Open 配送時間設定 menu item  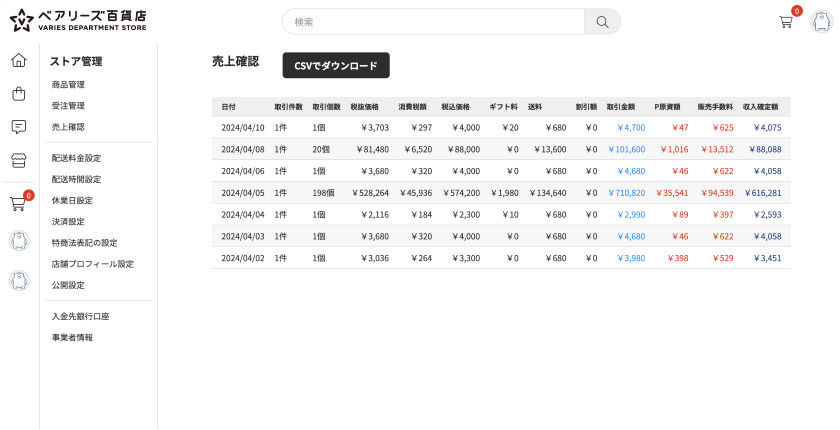tap(76, 179)
